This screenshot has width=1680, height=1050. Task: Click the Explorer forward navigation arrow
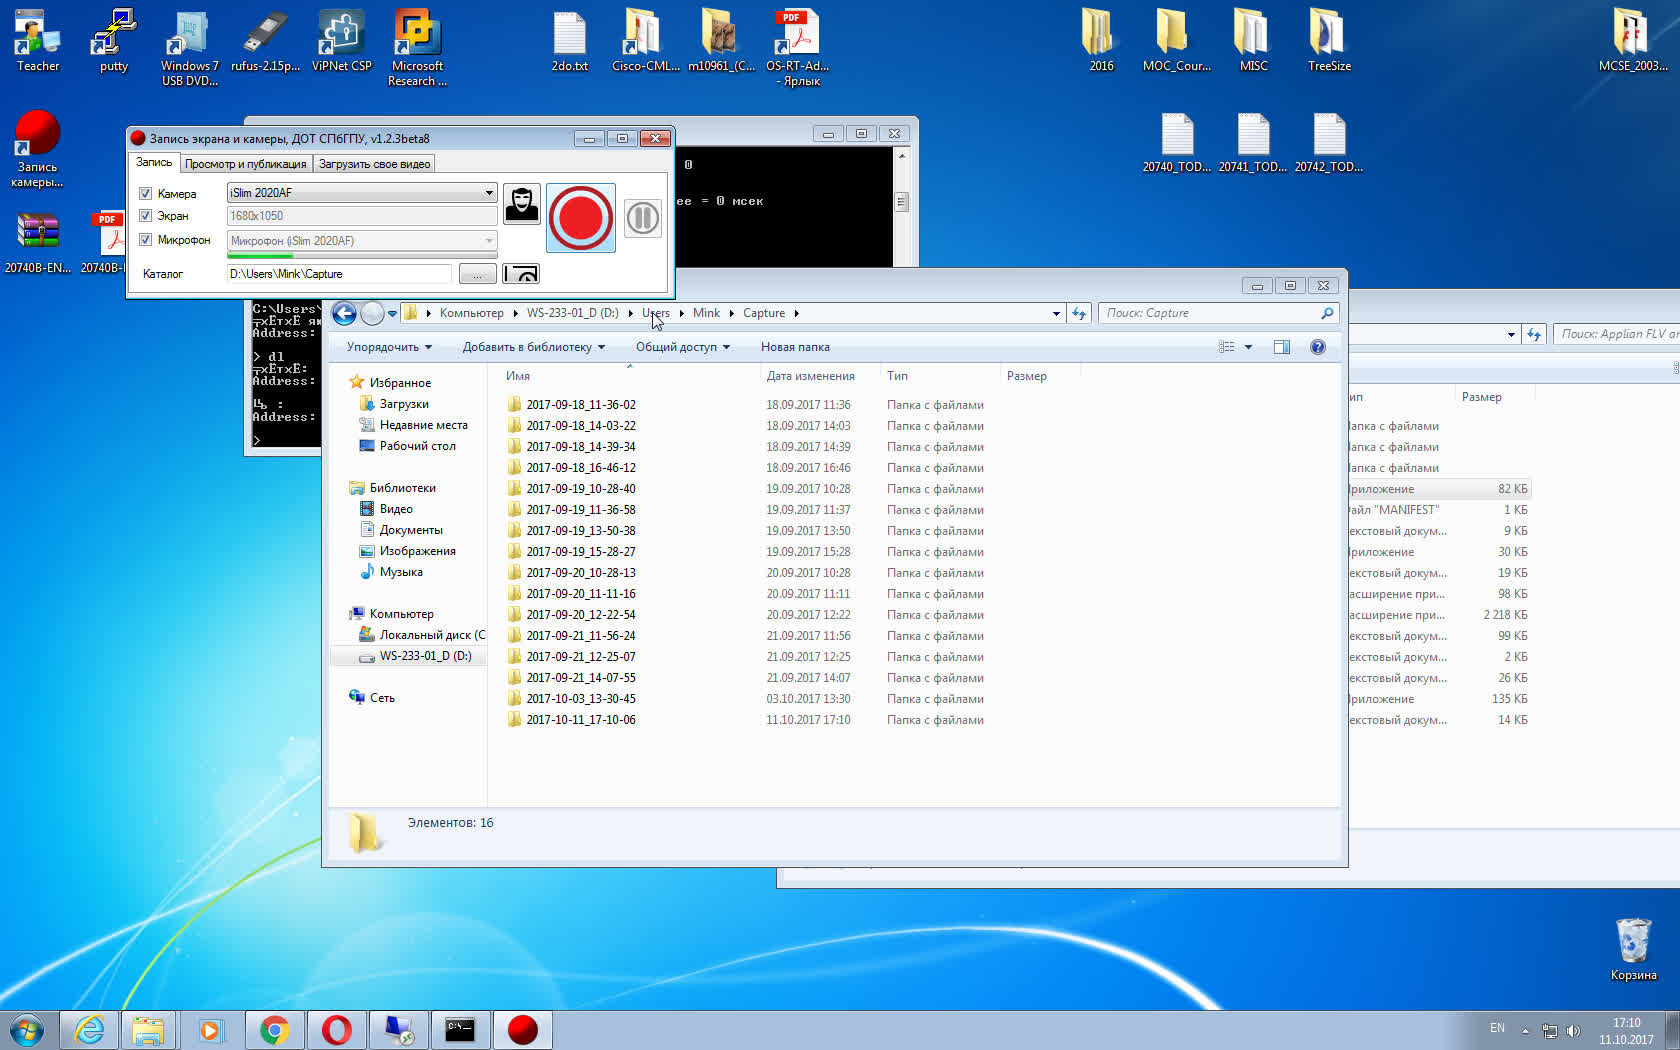372,314
